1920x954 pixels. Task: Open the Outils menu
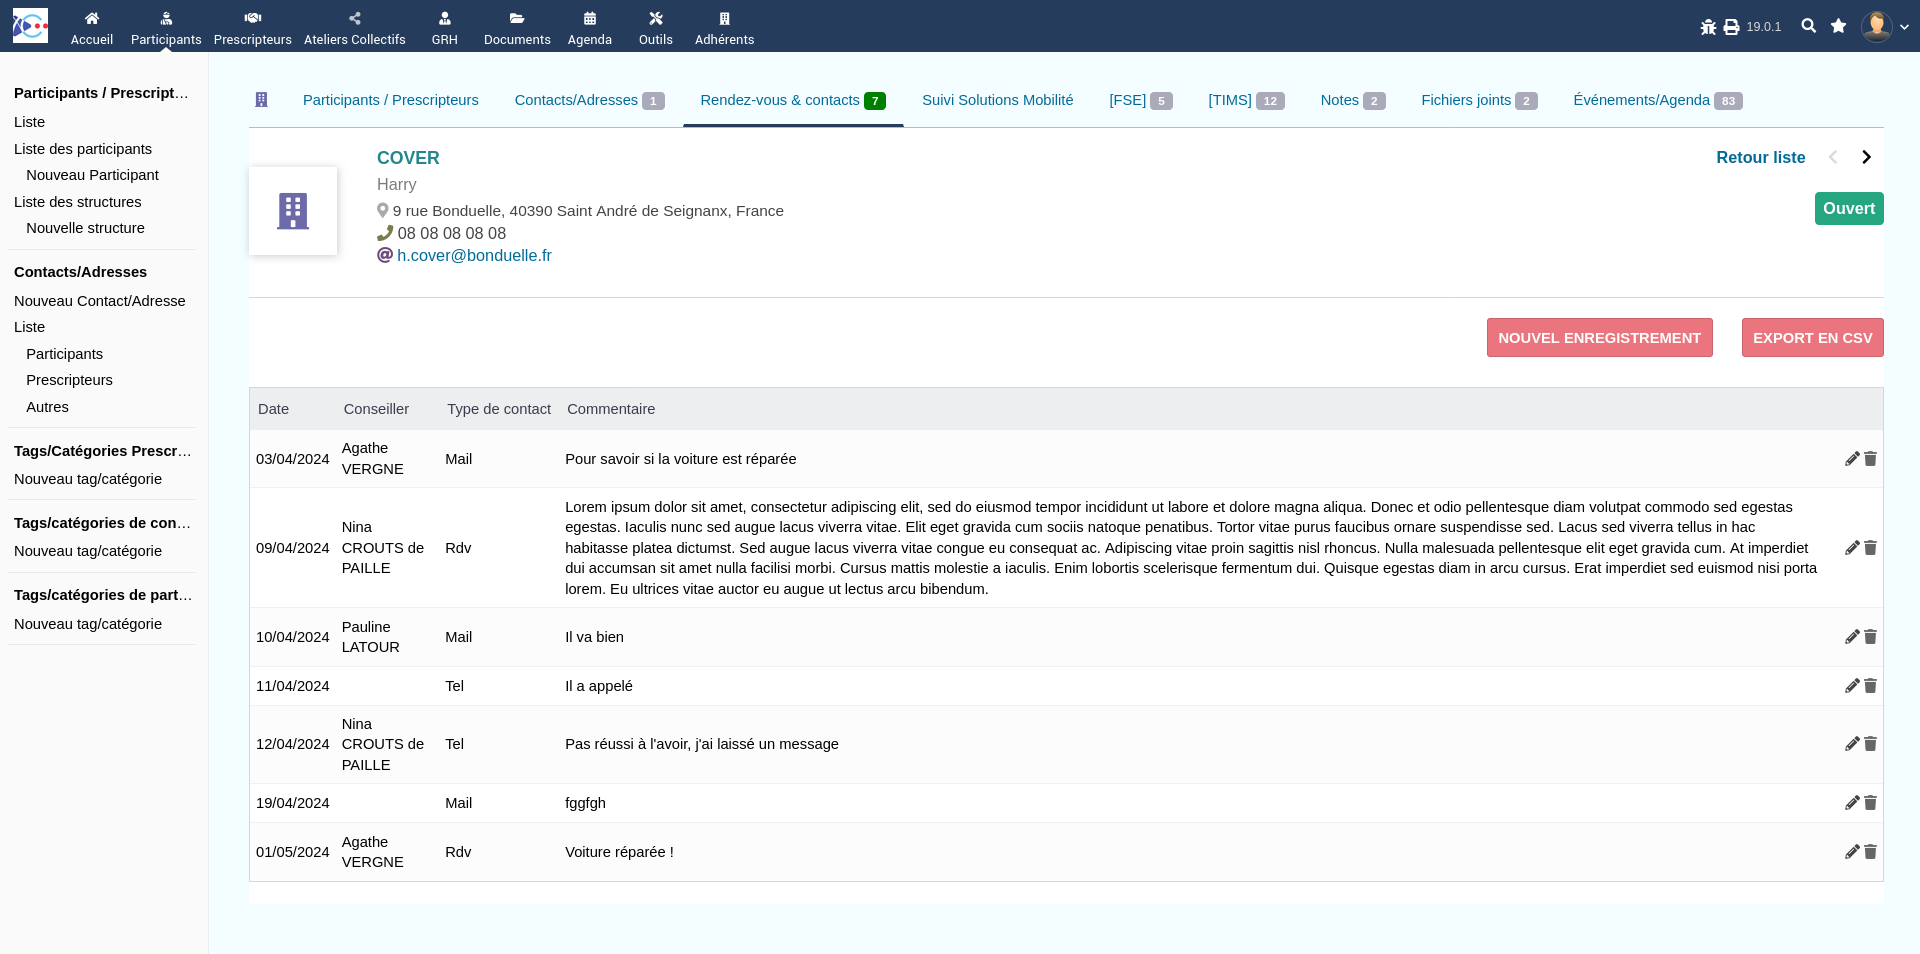pos(655,27)
